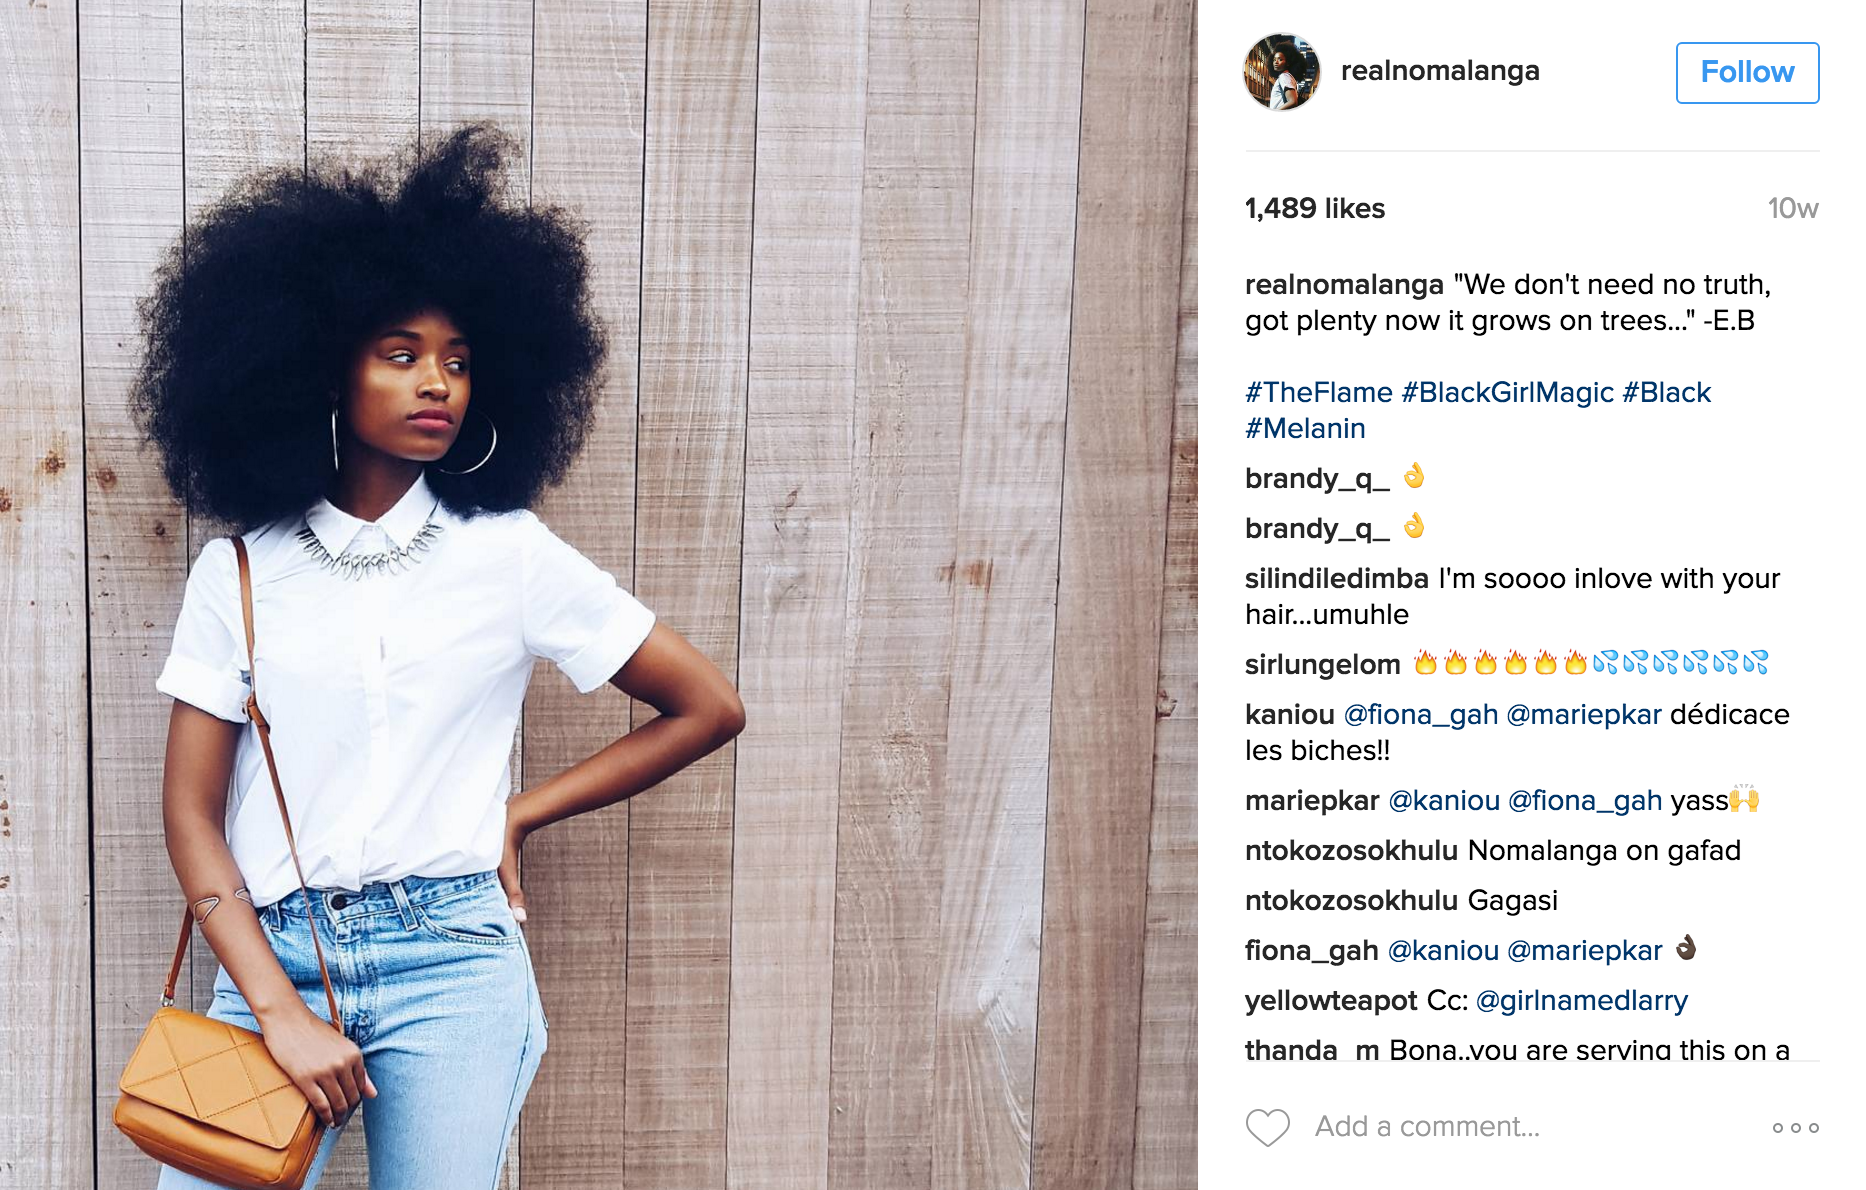
Task: Open sirlungelom's commenter profile
Action: pyautogui.click(x=1322, y=664)
